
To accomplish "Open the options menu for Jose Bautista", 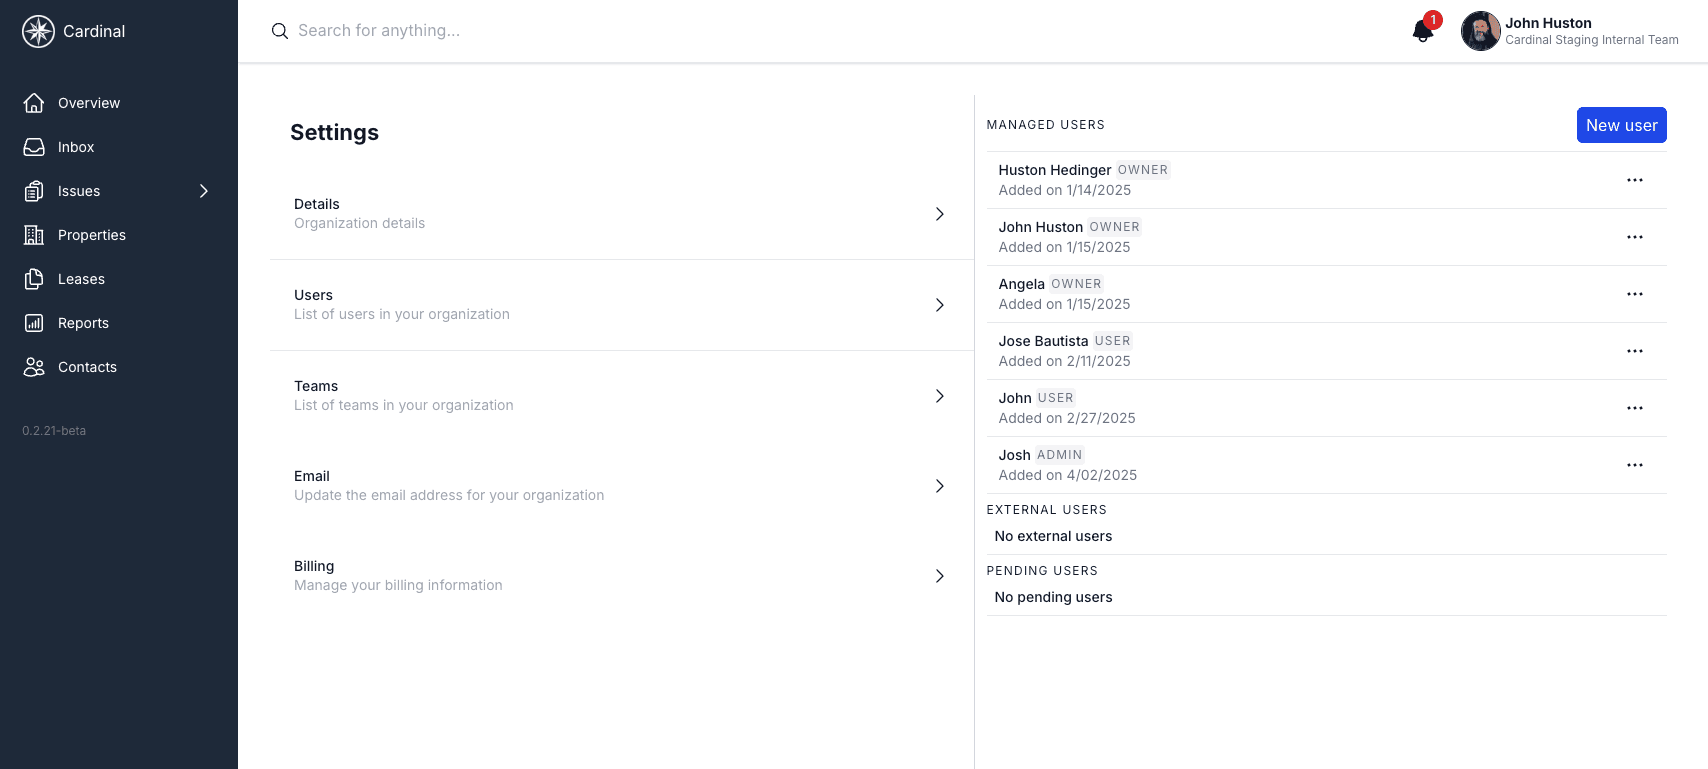I will tap(1635, 351).
